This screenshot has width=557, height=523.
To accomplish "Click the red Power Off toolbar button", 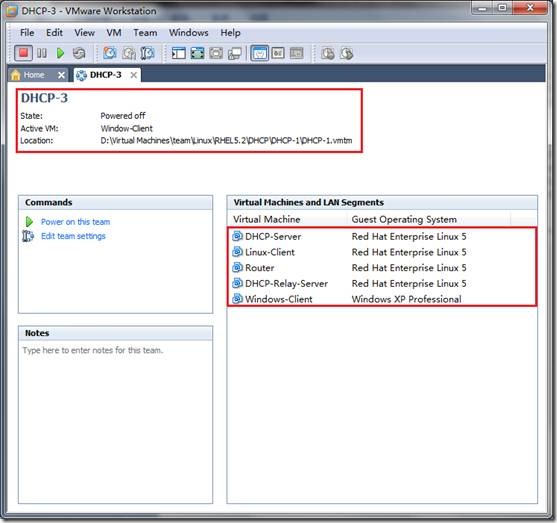I will [23, 53].
